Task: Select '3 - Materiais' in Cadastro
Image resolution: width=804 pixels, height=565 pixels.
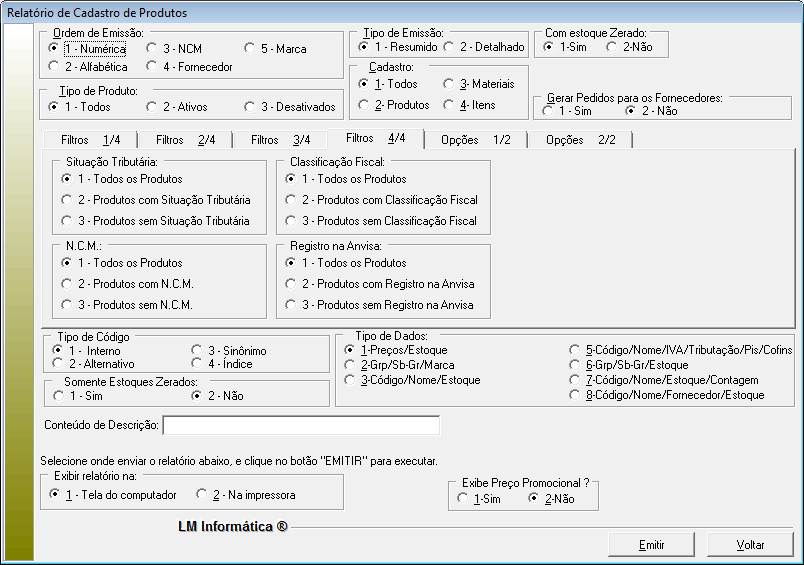Action: [x=450, y=85]
